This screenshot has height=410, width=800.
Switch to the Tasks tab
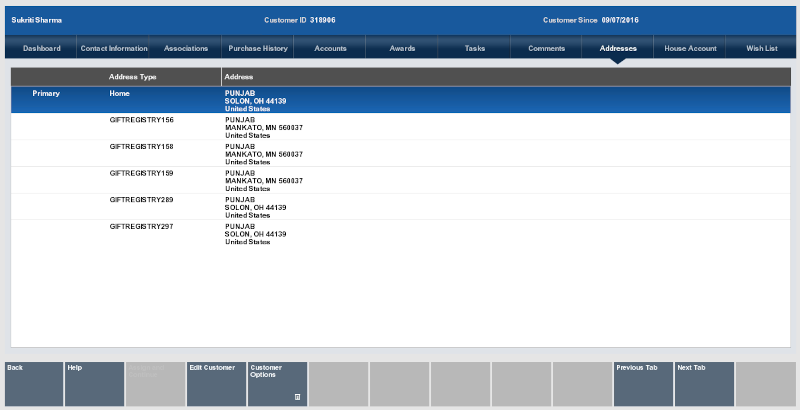tap(474, 48)
